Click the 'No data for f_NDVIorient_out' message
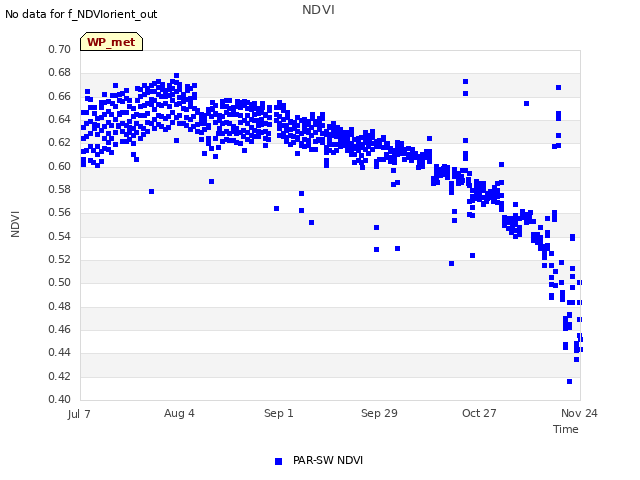640x480 pixels. tap(81, 14)
